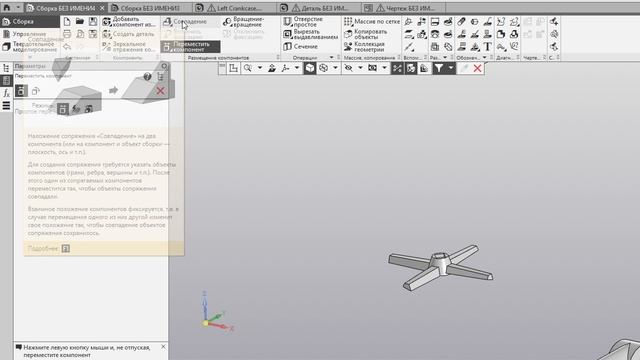640x360 pixels.
Task: Click Вырезать выдавливанием command
Action: (311, 34)
